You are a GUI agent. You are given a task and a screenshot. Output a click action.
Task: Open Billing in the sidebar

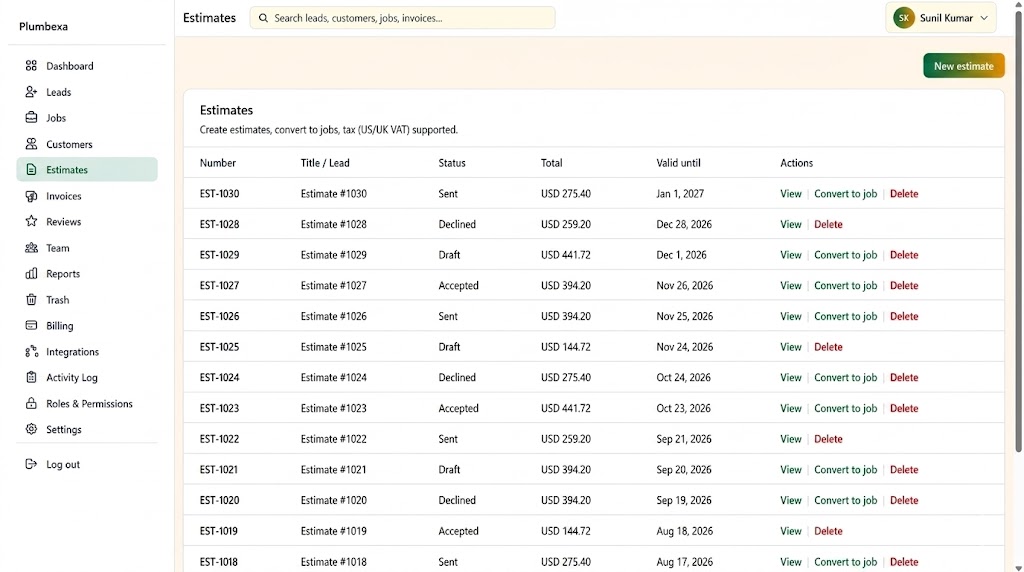click(87, 325)
